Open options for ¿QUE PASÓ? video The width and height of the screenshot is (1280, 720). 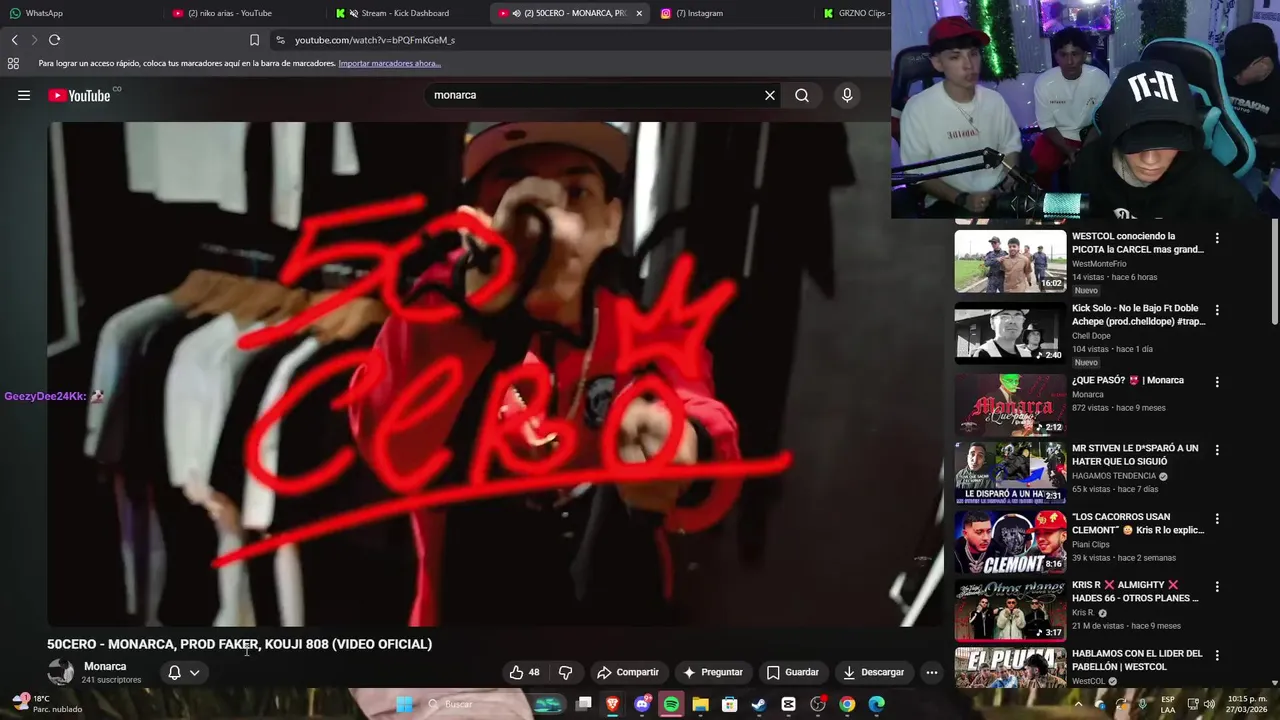pyautogui.click(x=1217, y=382)
